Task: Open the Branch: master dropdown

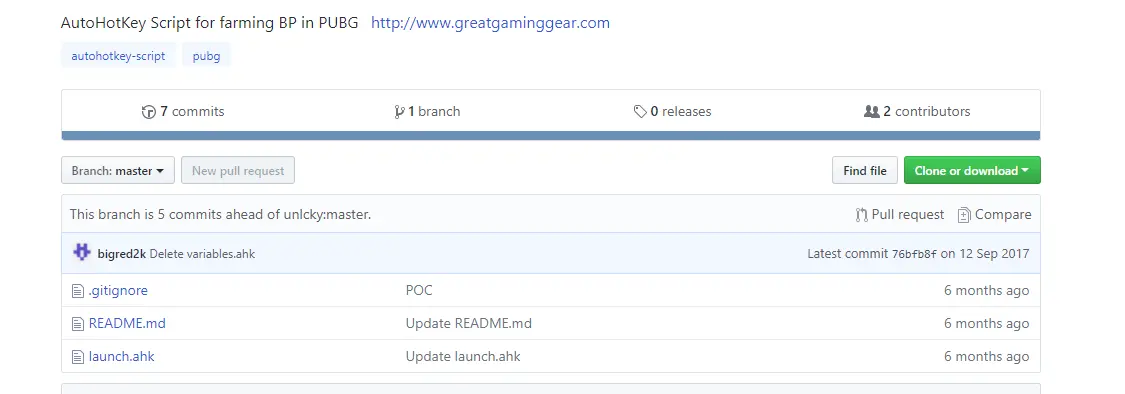Action: pos(118,171)
